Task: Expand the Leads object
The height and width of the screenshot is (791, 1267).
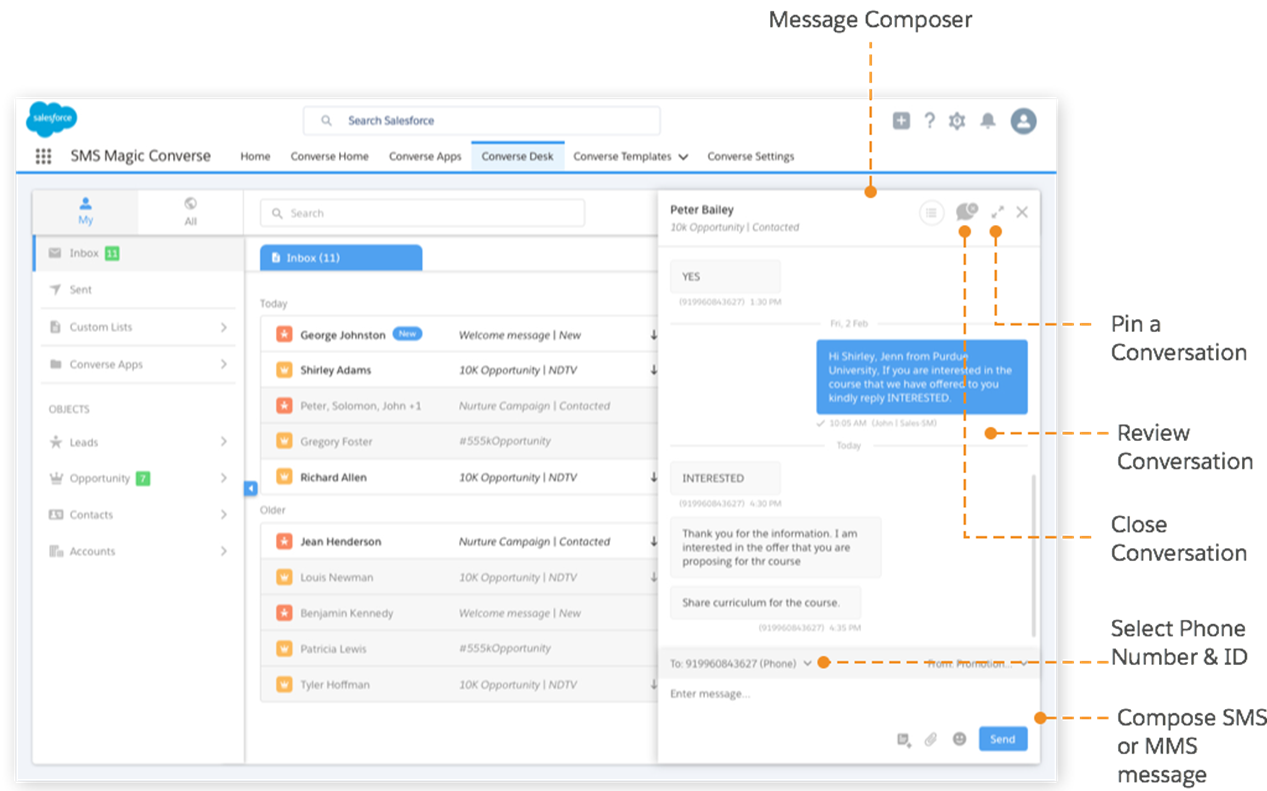Action: pos(223,442)
